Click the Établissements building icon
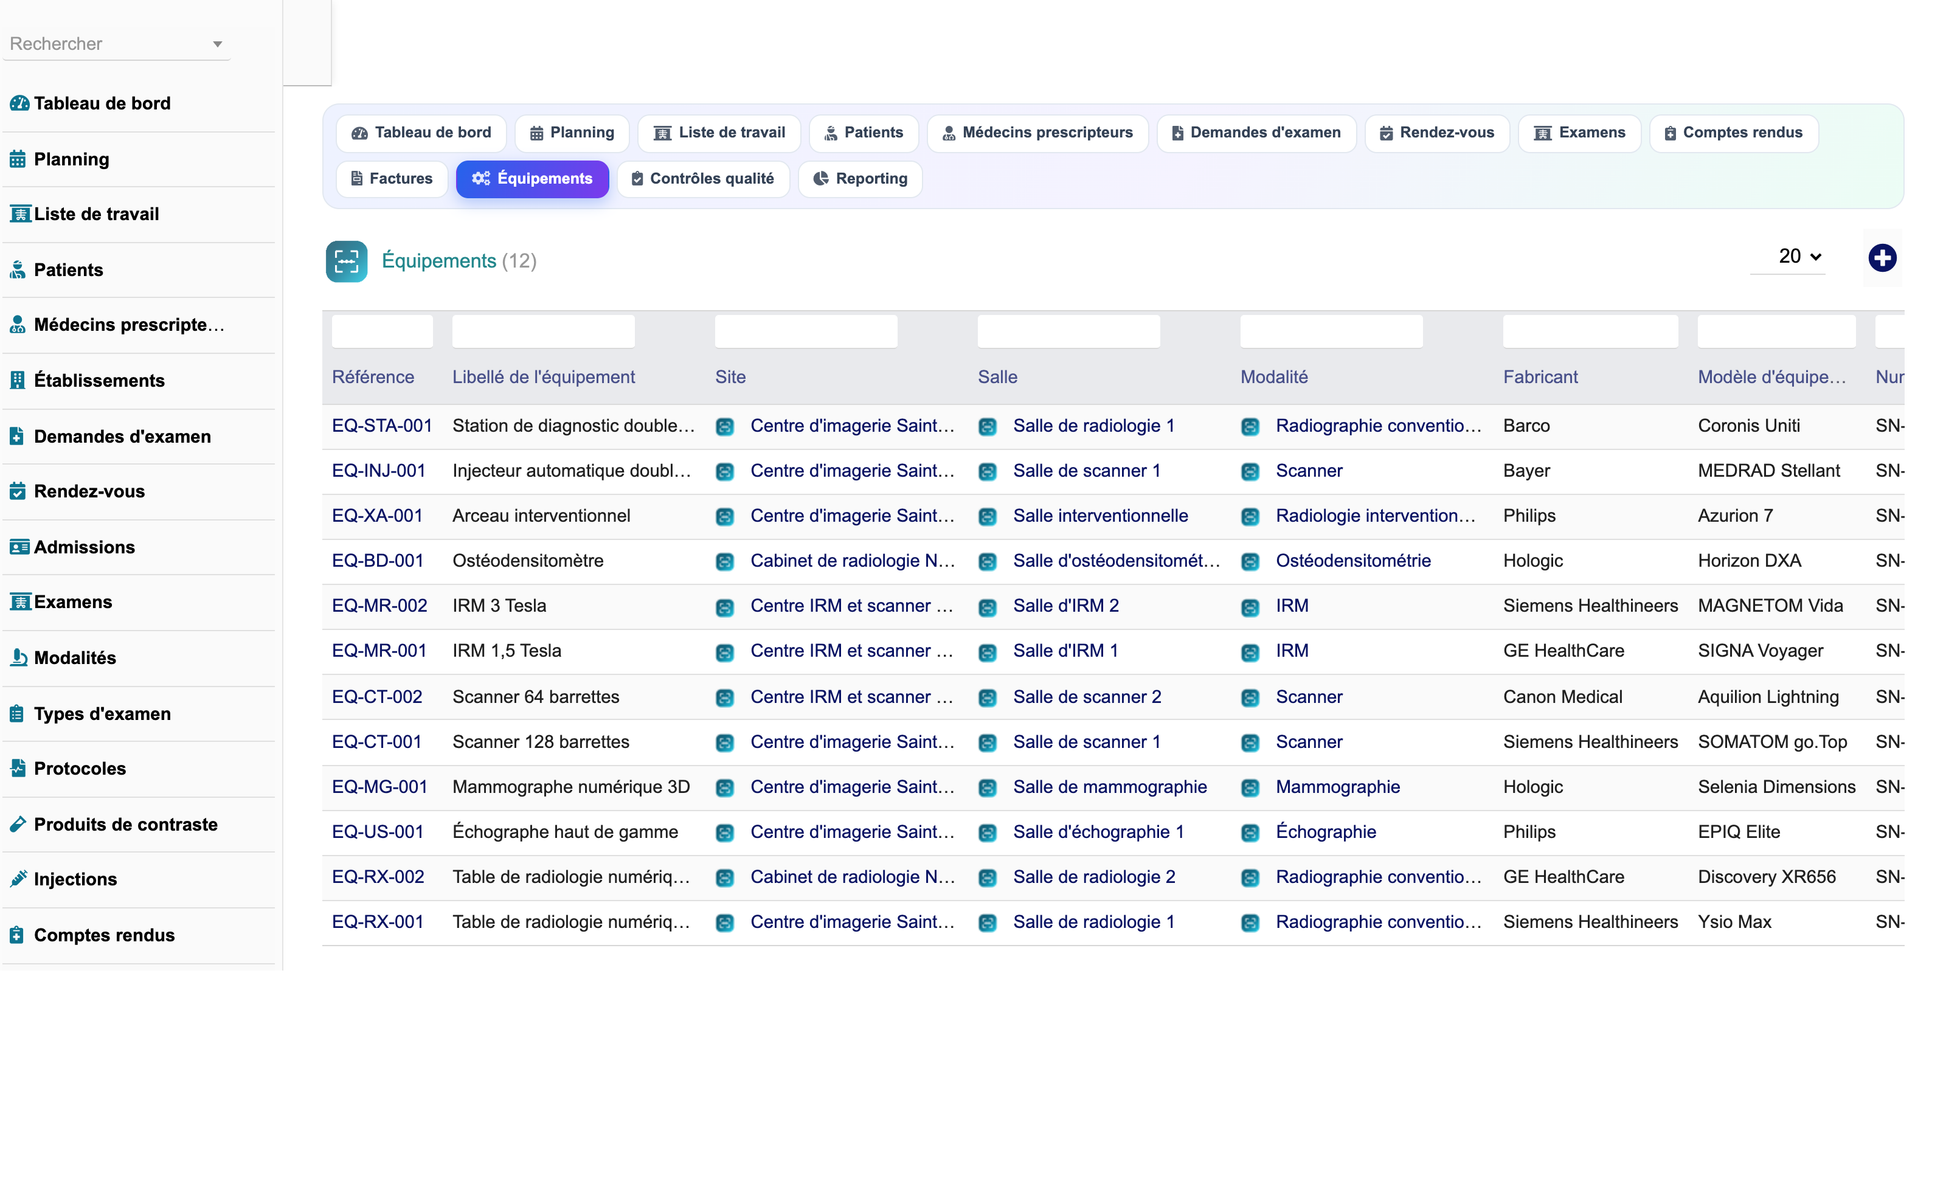Image resolution: width=1946 pixels, height=1204 pixels. tap(18, 380)
